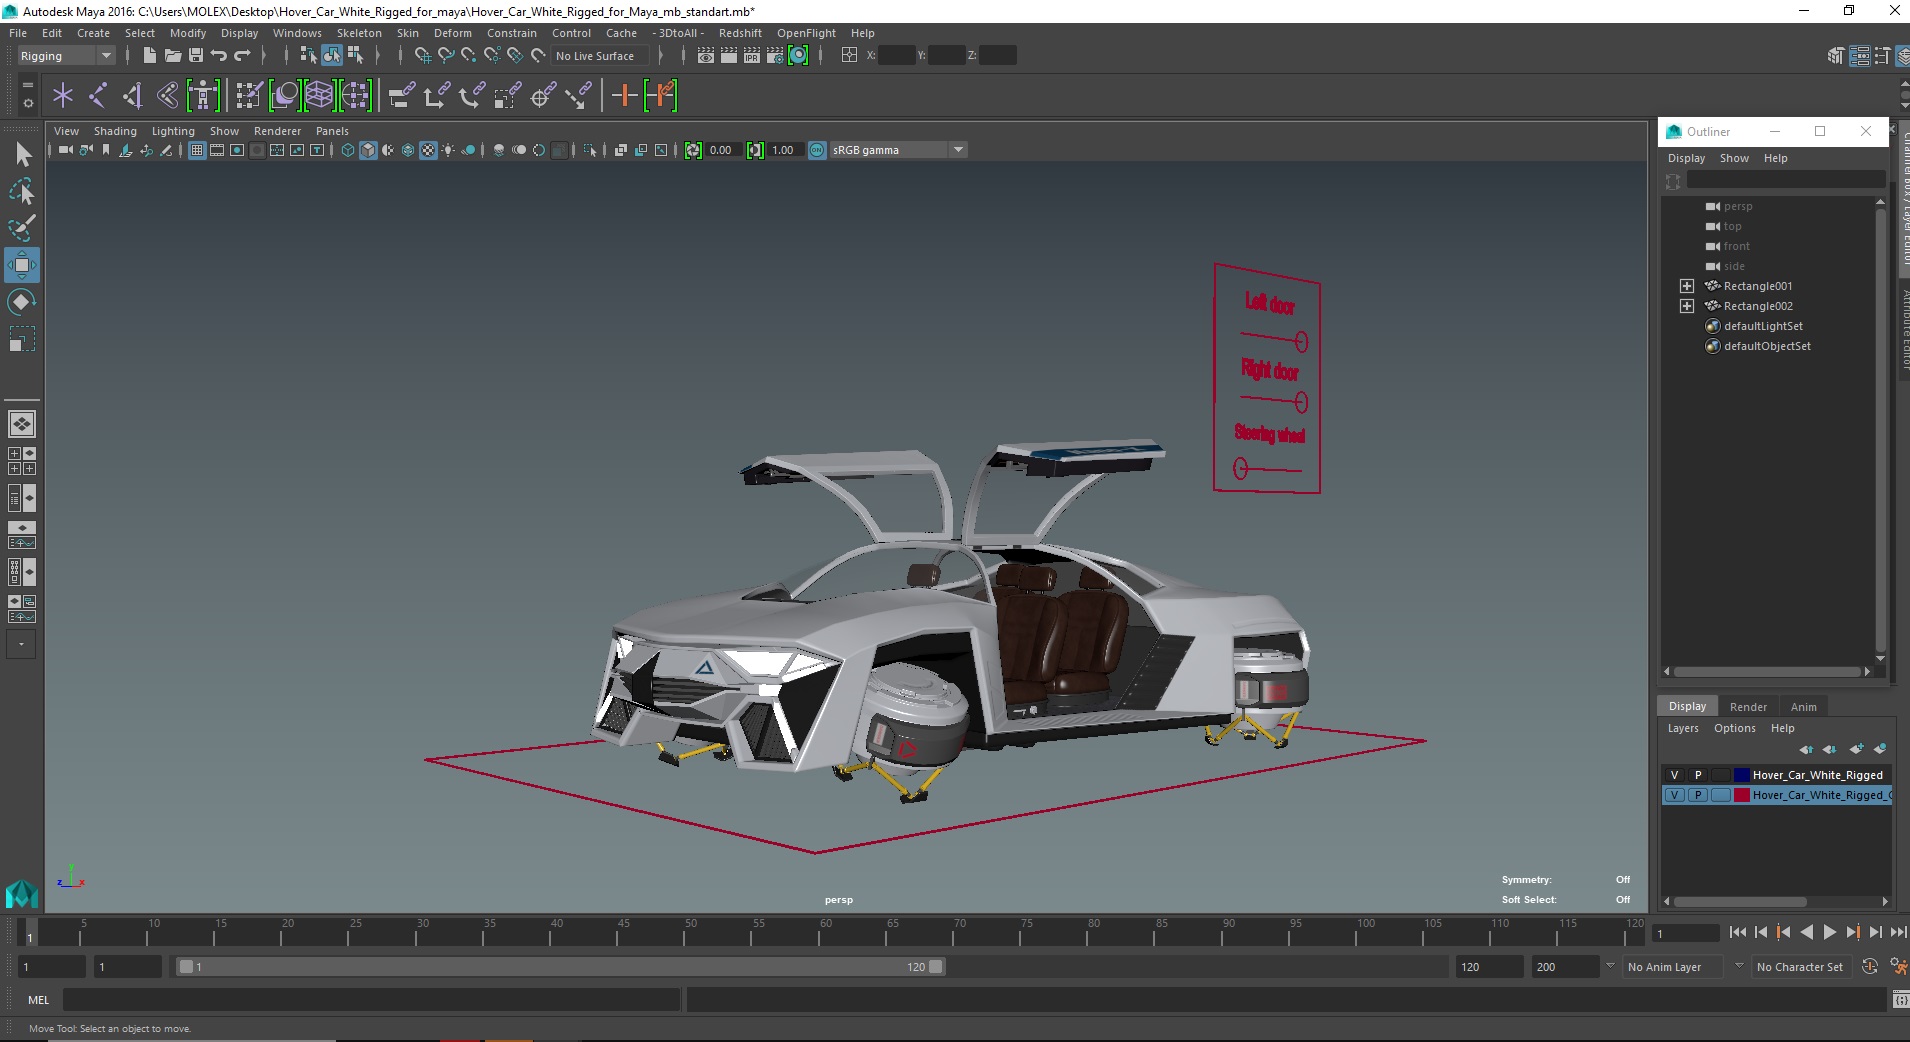
Task: Click the Undo arrow icon
Action: tap(219, 56)
